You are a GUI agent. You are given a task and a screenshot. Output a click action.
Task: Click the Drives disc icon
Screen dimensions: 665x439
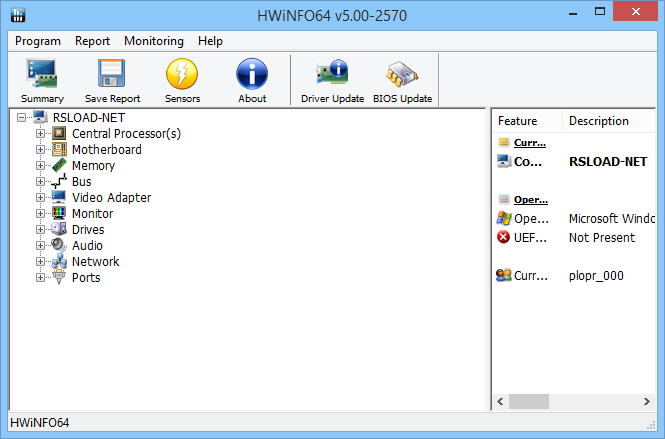click(59, 229)
